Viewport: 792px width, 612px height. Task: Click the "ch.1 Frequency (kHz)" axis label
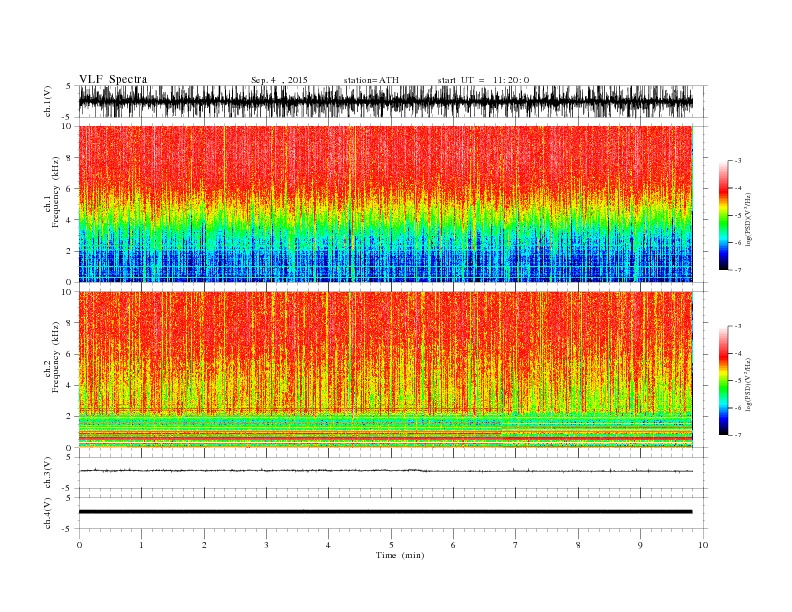(52, 192)
